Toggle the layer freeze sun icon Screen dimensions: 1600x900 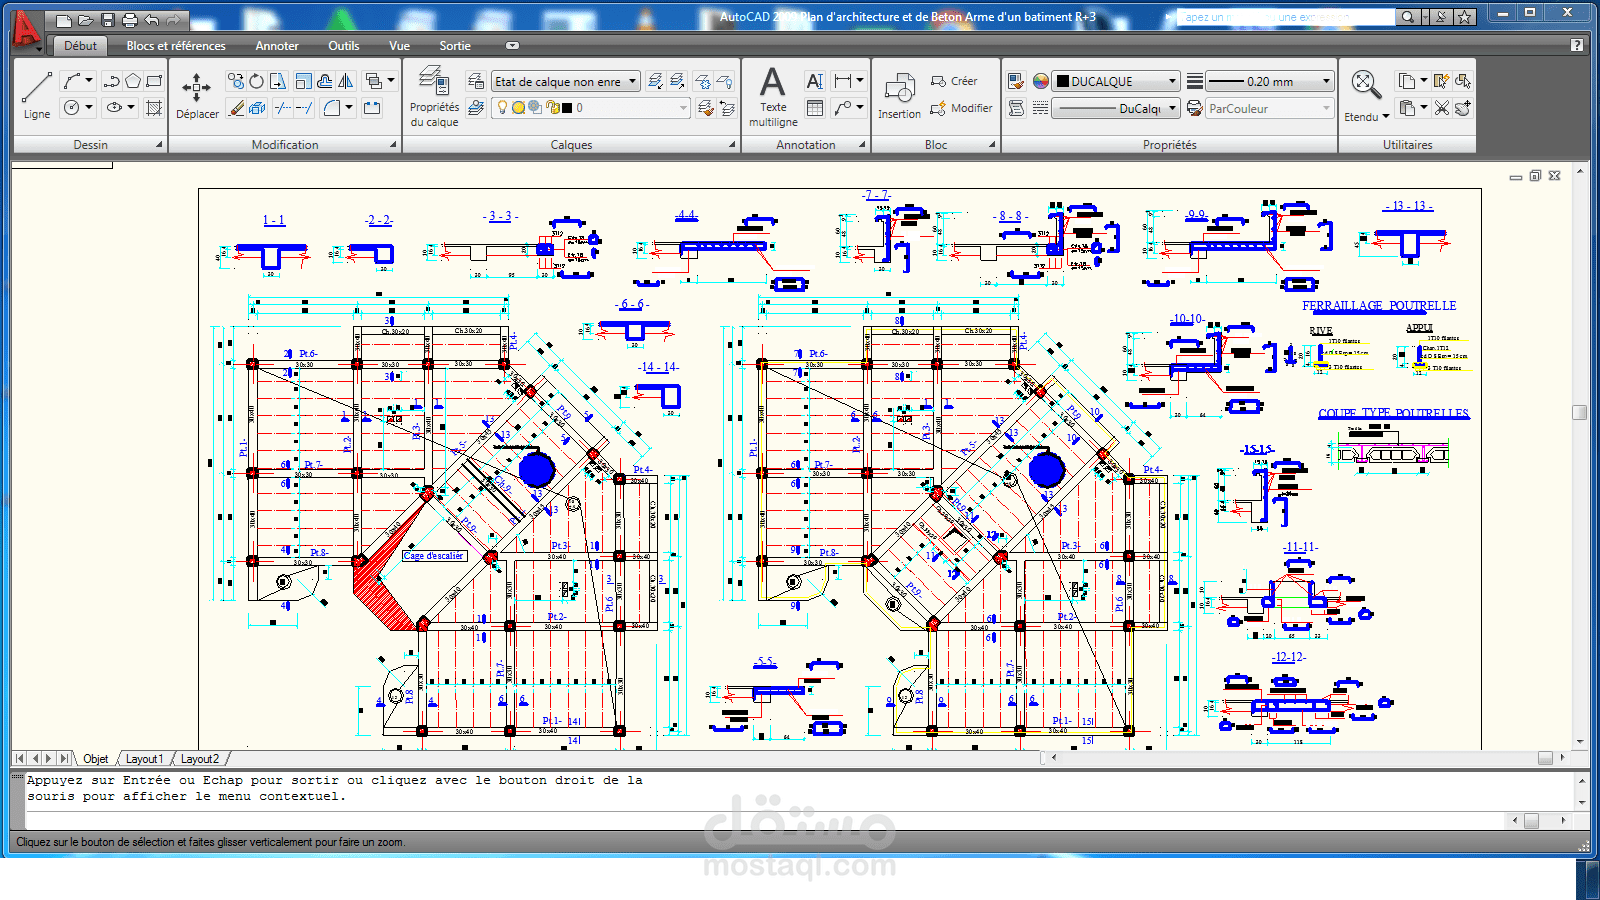[519, 108]
